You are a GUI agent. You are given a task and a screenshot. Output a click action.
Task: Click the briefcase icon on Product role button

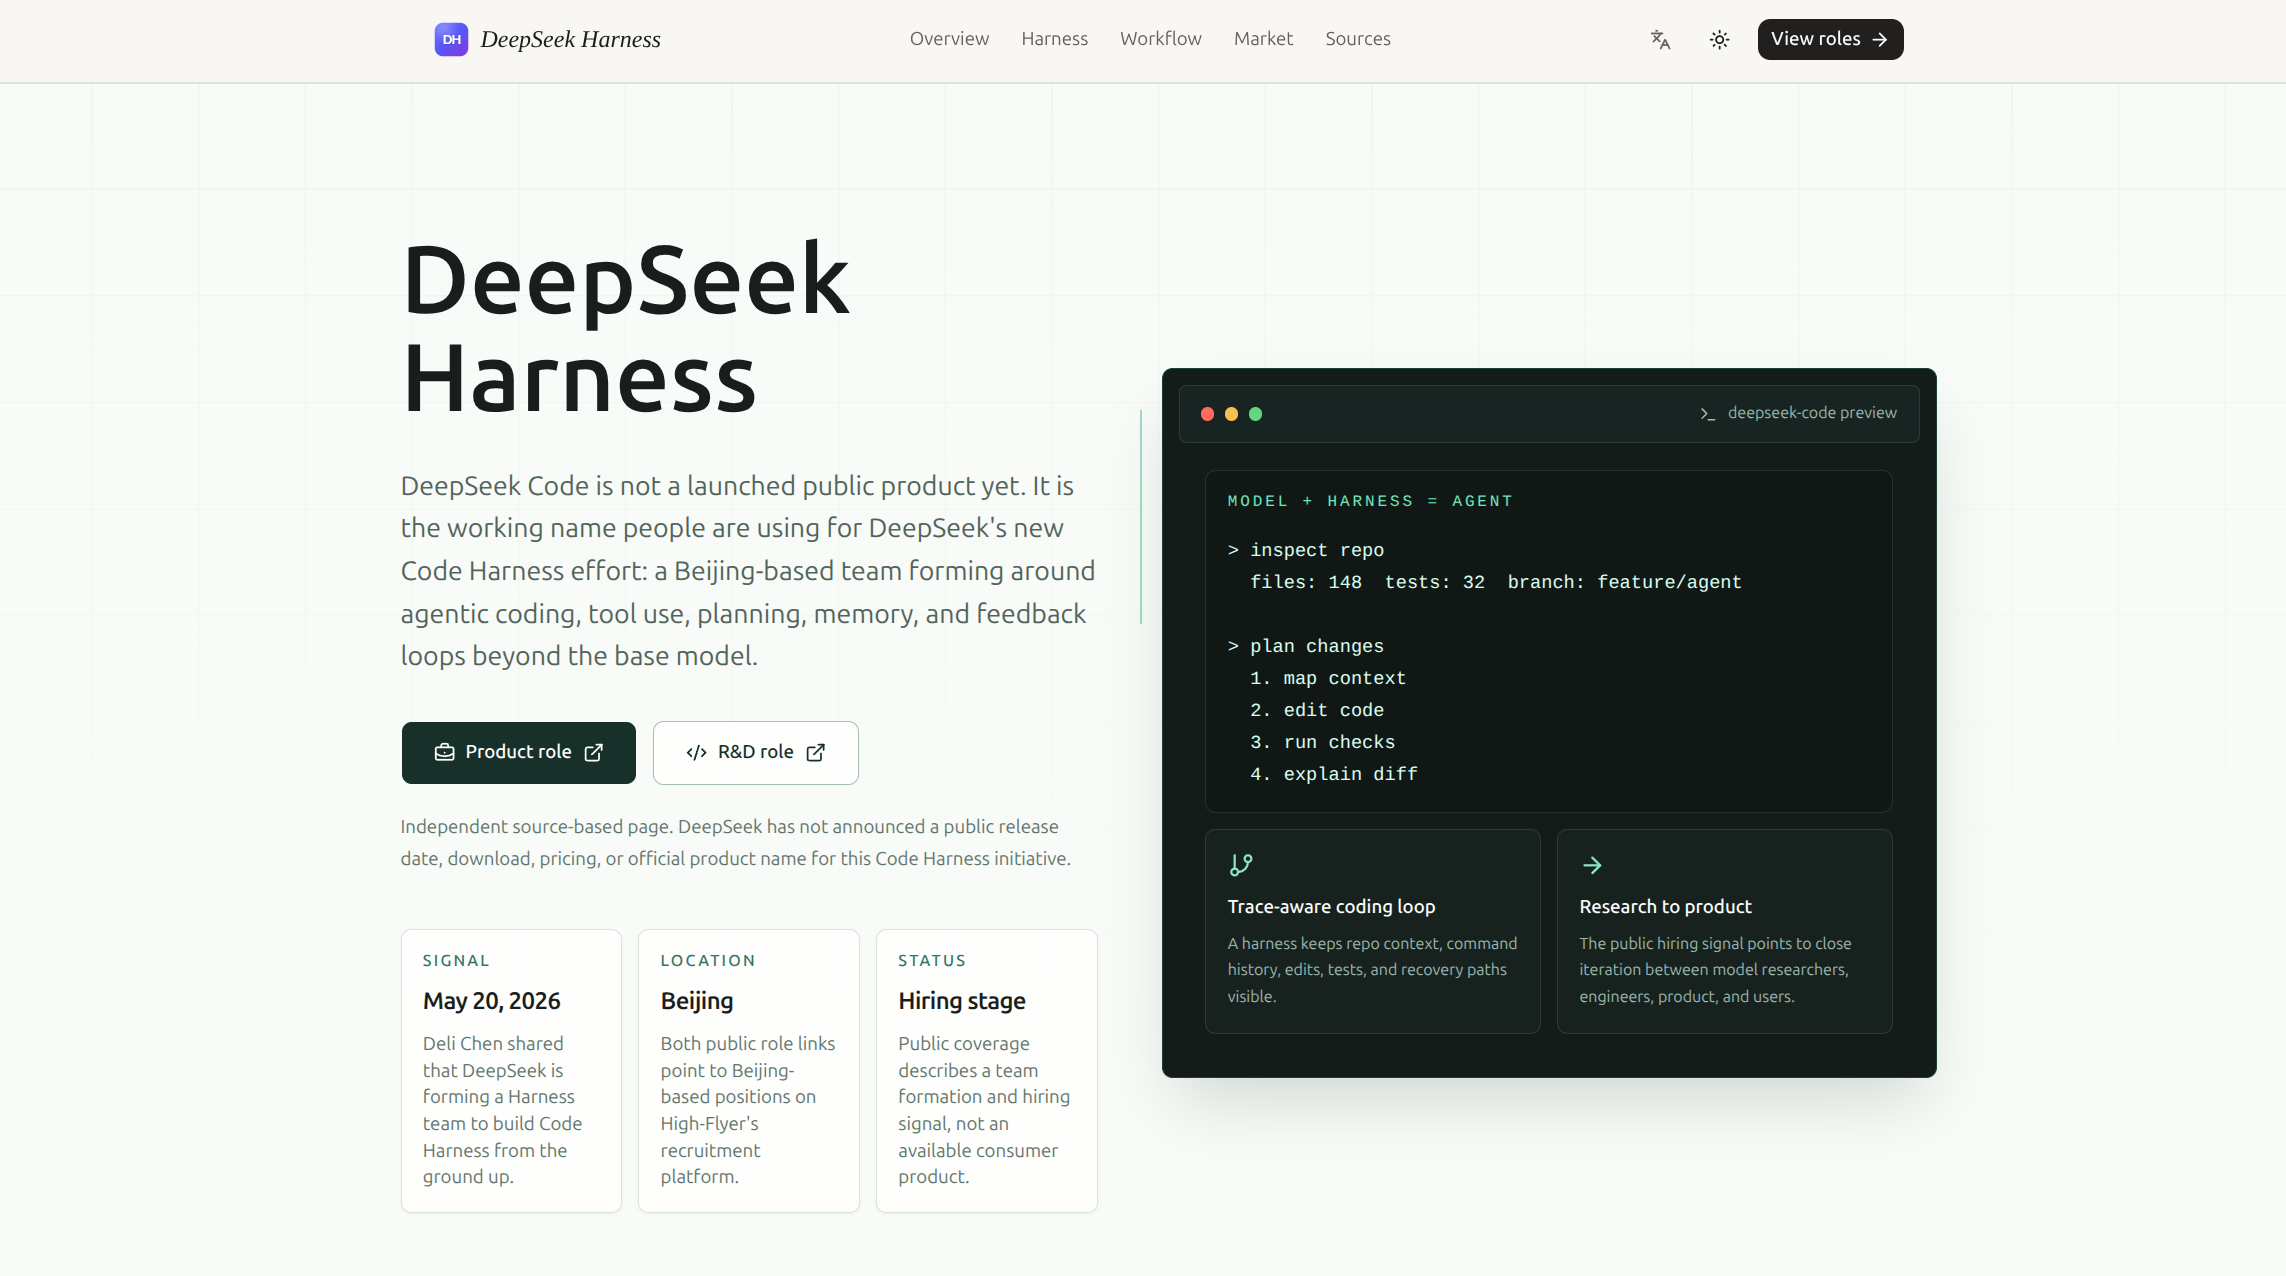point(444,752)
